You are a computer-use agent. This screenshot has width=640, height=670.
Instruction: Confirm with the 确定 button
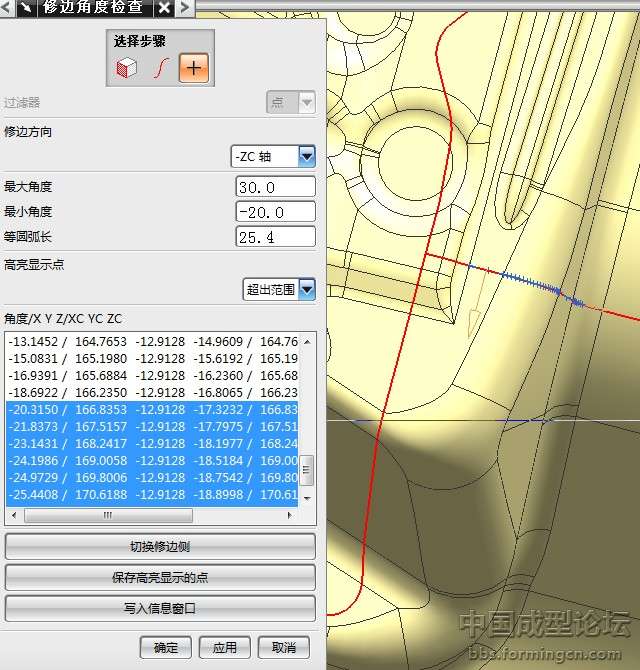point(166,648)
